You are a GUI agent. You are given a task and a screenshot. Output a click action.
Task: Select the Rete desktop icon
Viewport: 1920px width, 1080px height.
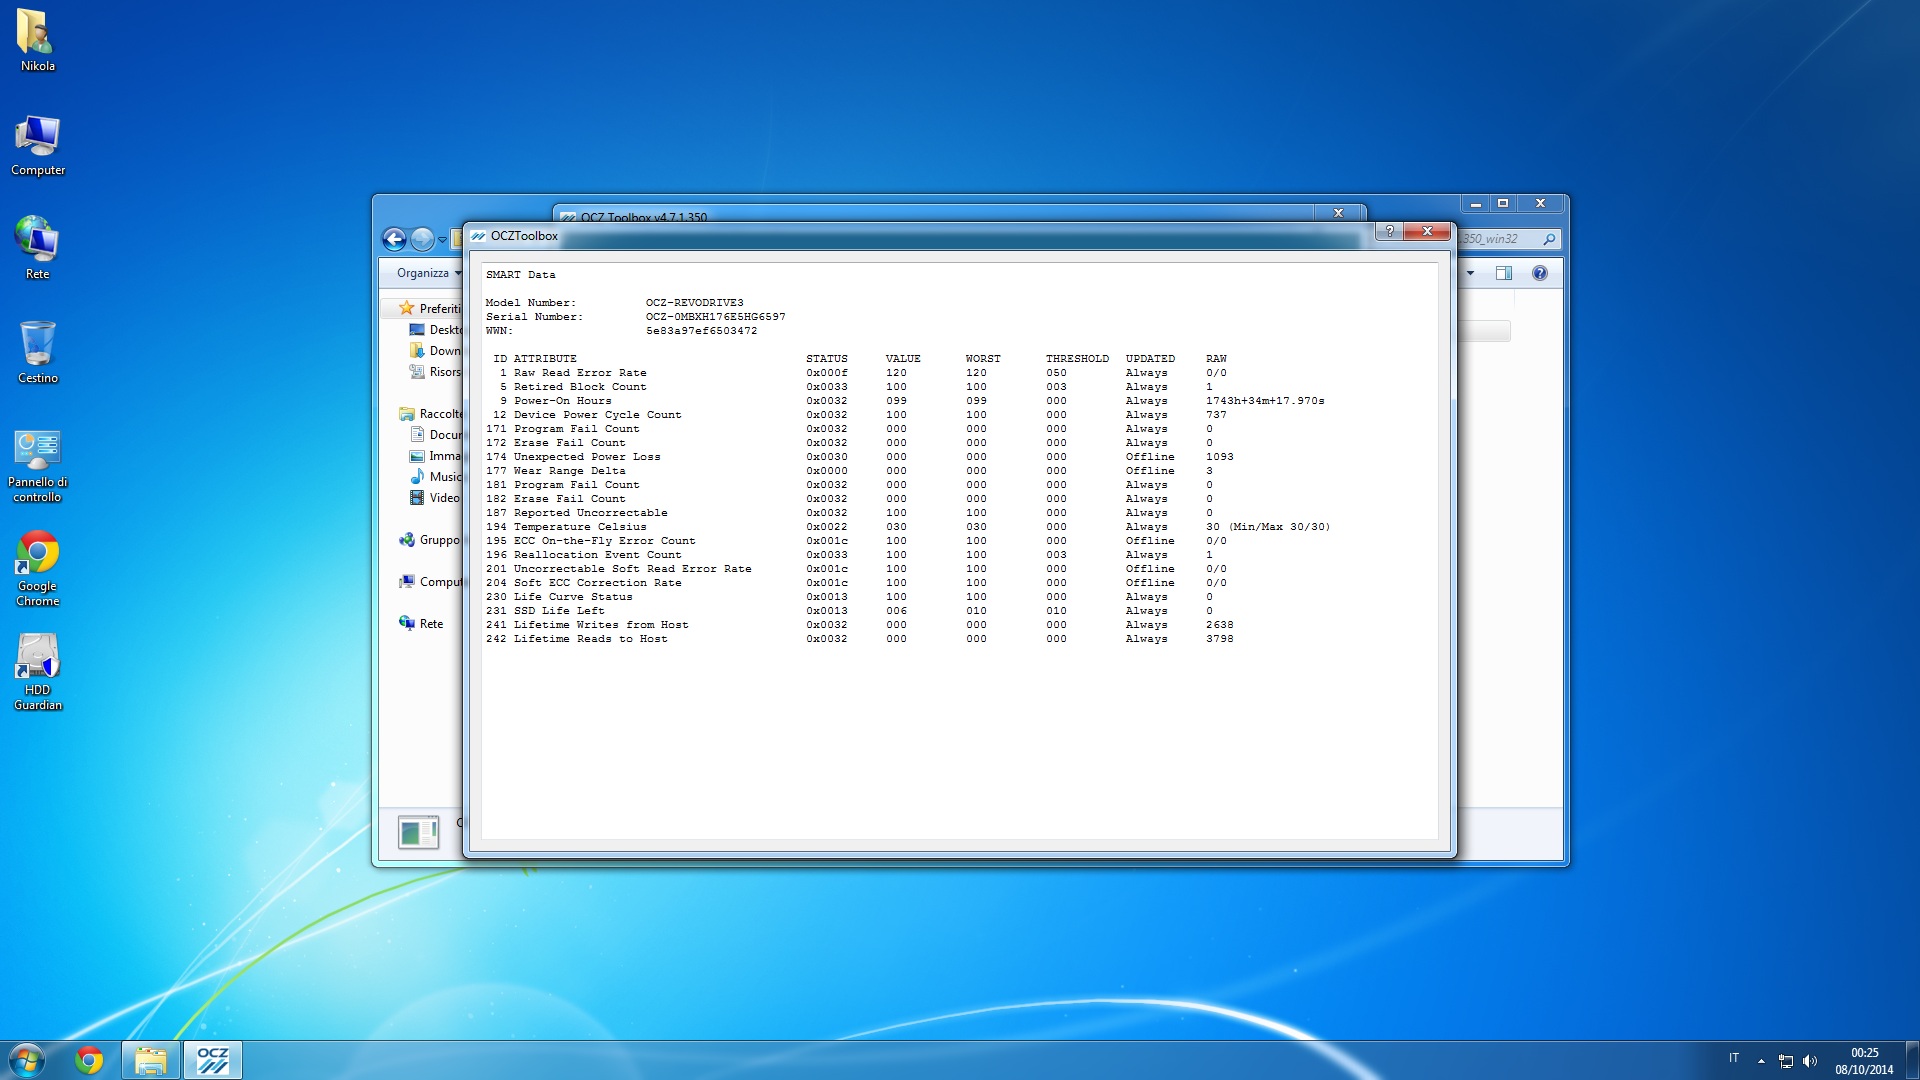pyautogui.click(x=37, y=248)
